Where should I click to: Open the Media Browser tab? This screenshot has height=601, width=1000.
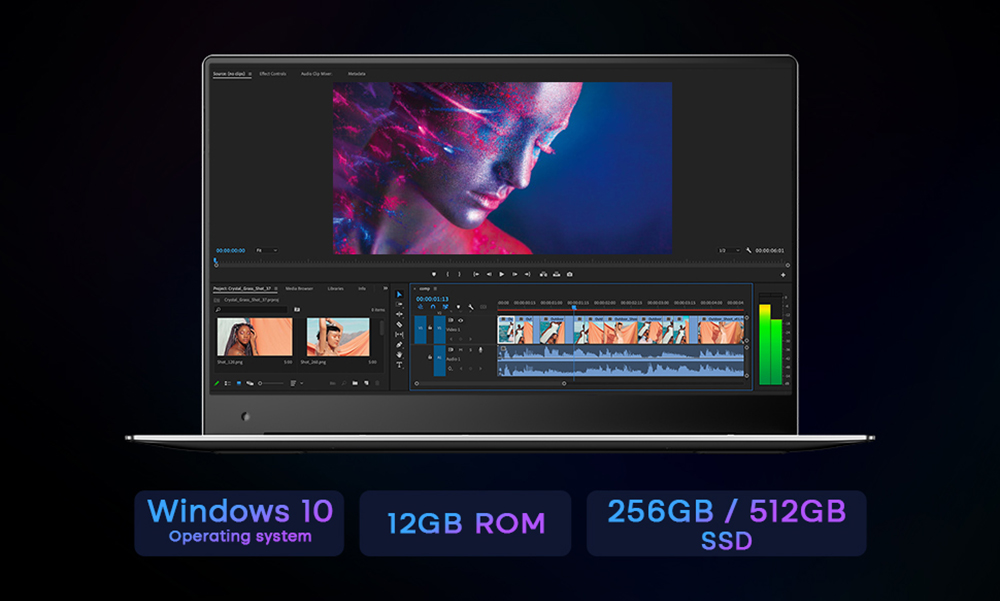[299, 288]
